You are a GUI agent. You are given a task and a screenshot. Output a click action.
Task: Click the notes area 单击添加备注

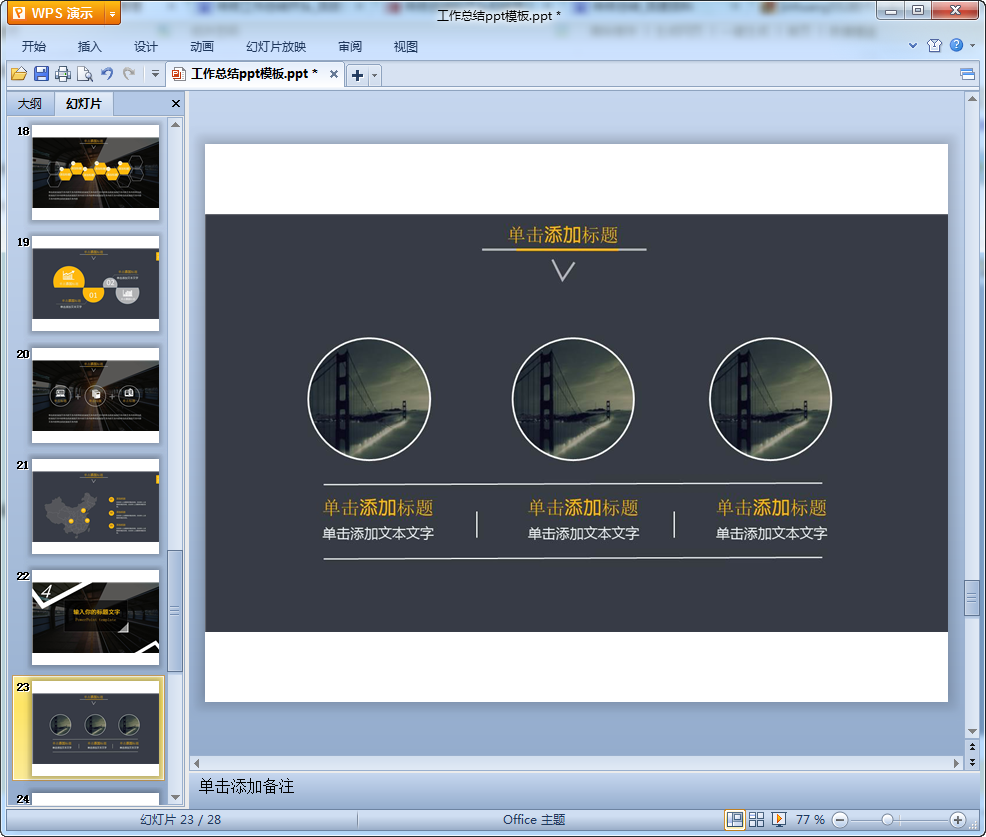(x=246, y=786)
